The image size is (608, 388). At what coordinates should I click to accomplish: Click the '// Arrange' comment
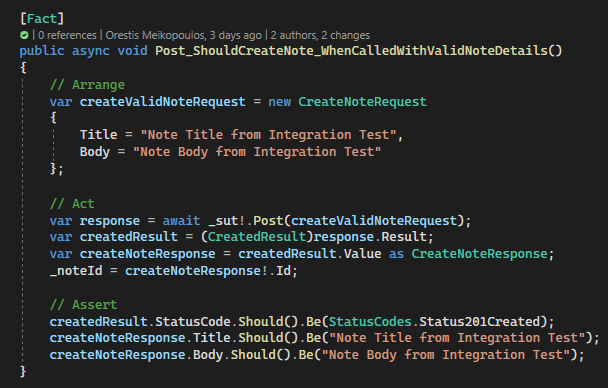pos(87,84)
